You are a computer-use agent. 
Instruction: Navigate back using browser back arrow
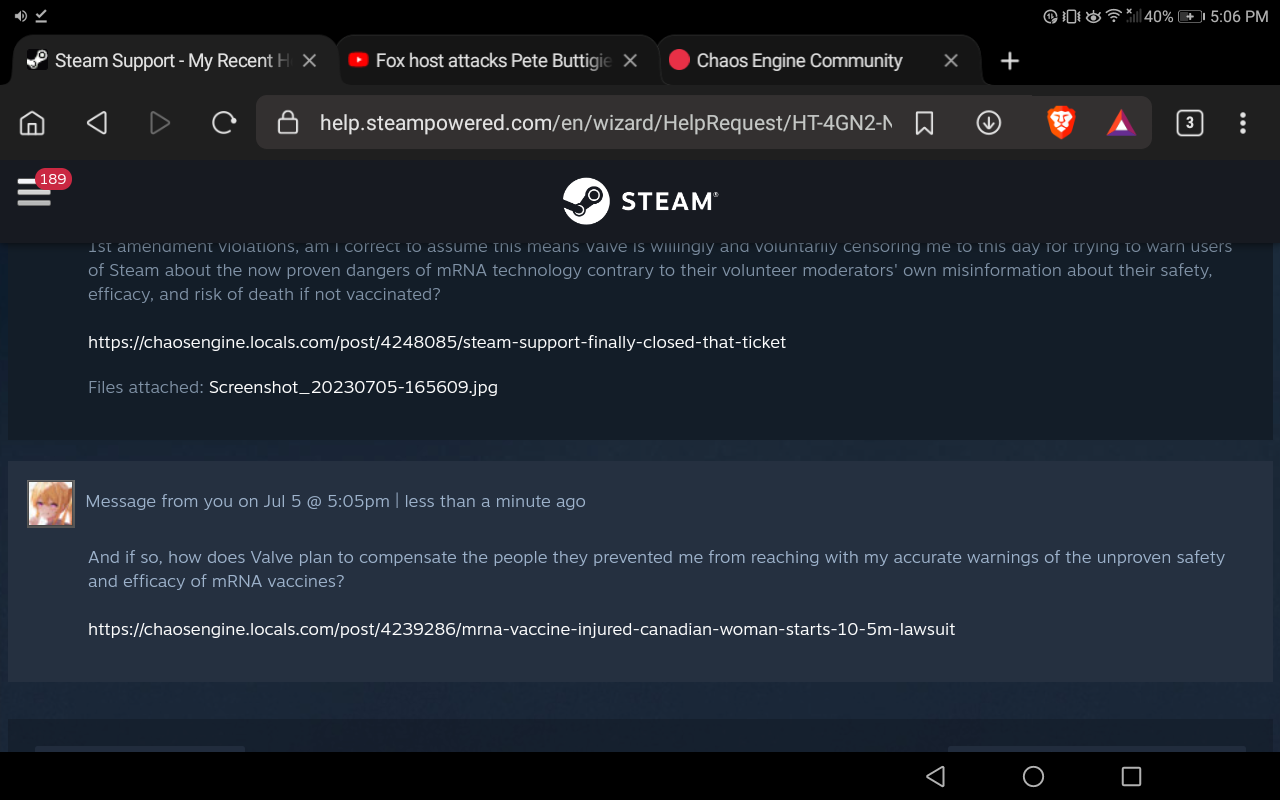[96, 123]
